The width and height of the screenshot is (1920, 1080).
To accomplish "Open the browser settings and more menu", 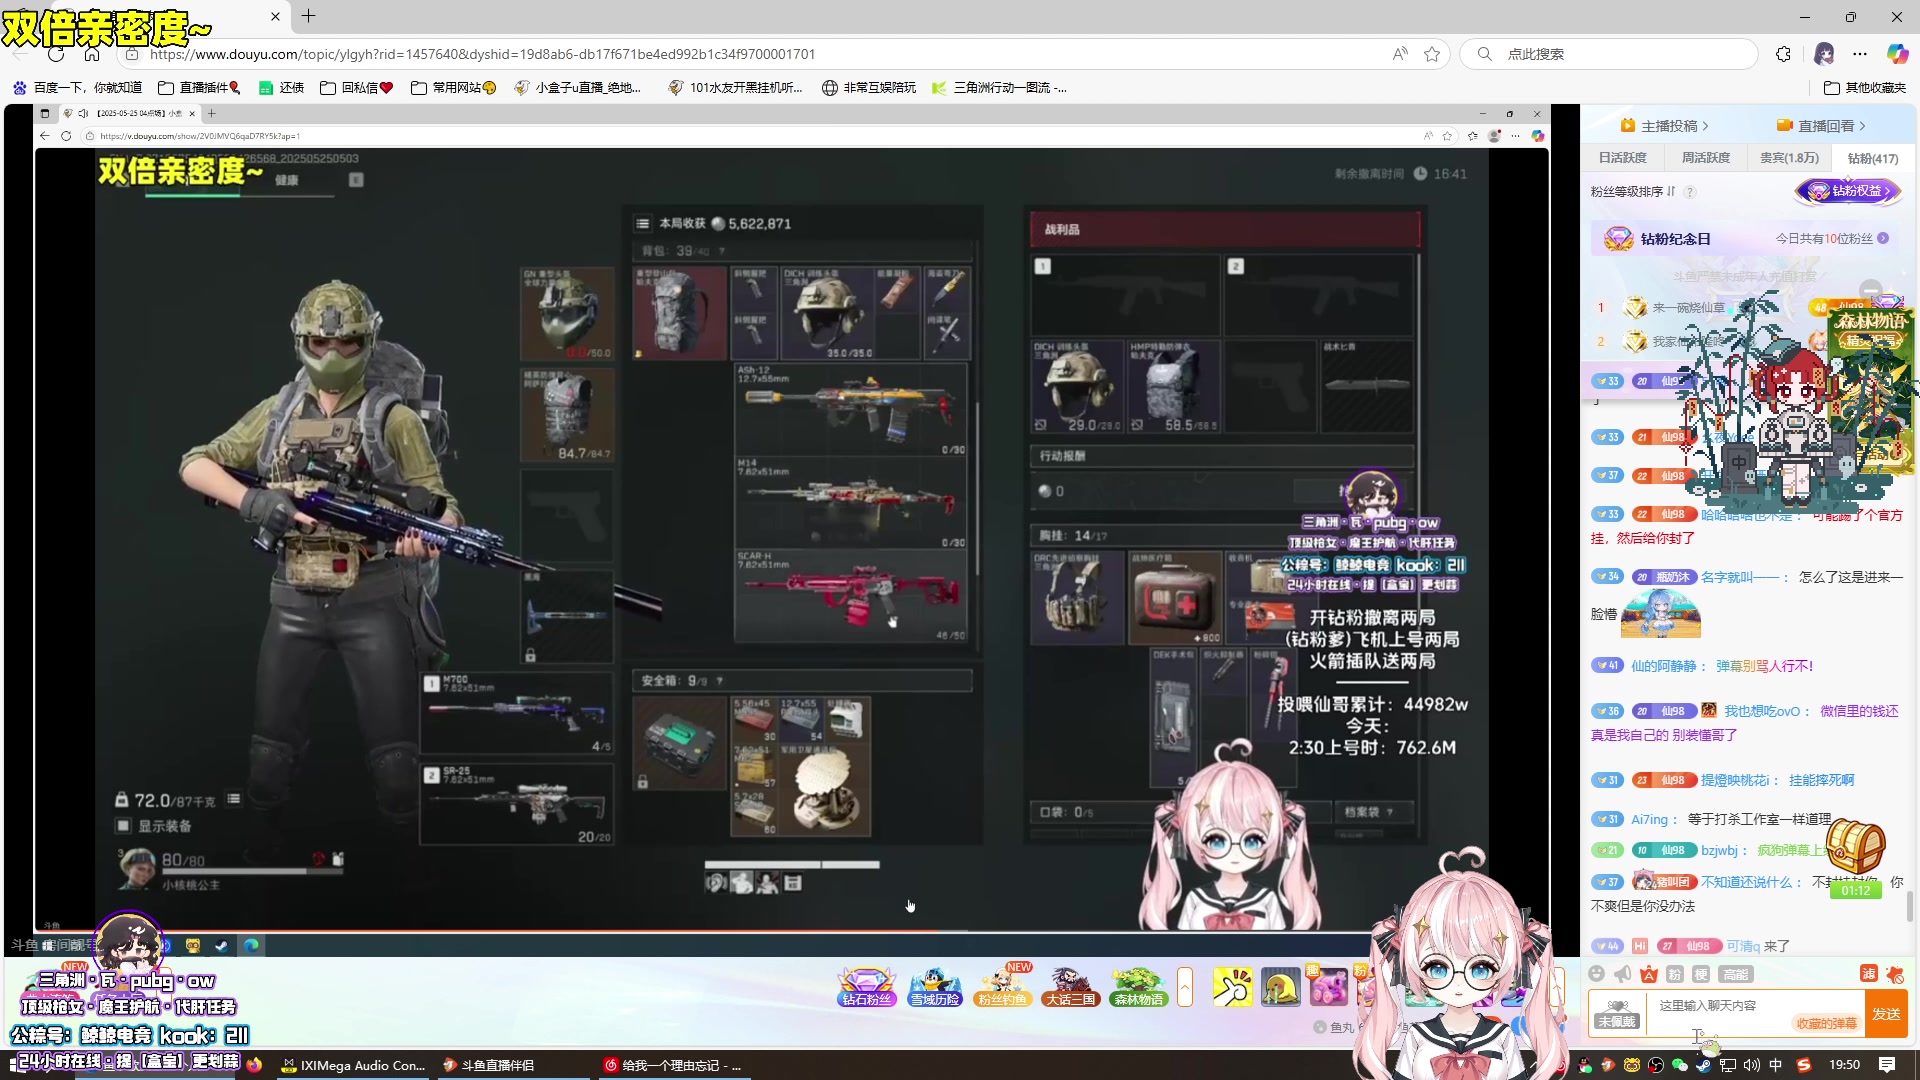I will [x=1860, y=54].
